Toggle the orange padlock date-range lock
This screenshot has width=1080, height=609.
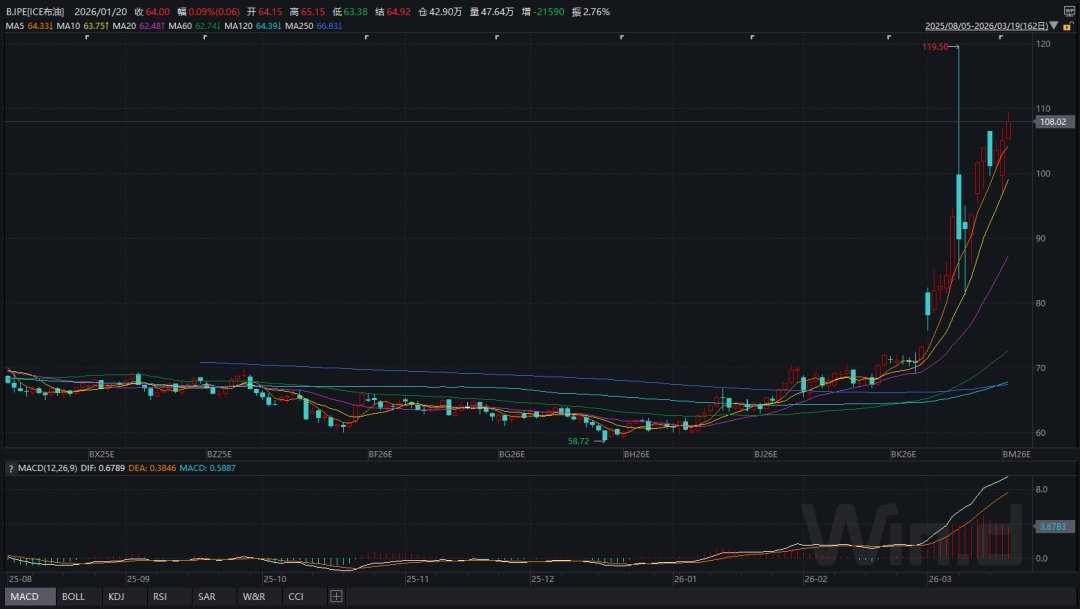point(1068,25)
